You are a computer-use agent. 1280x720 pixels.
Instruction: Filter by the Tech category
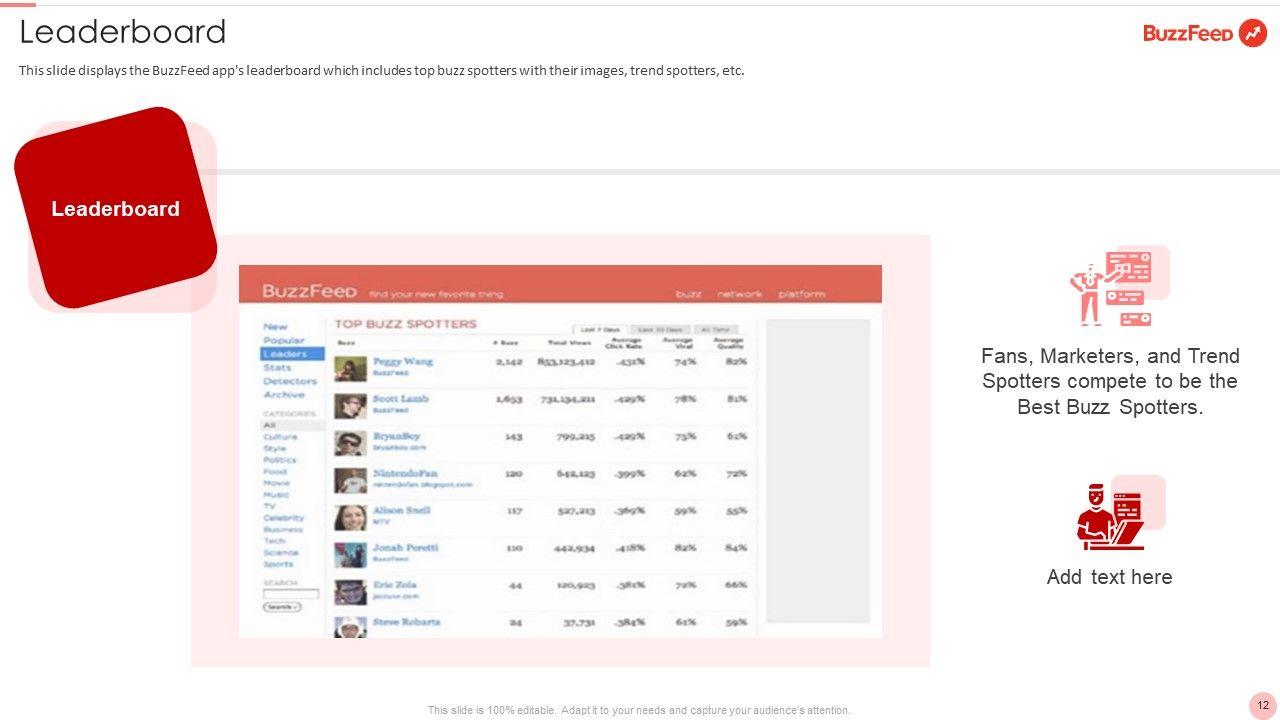[x=274, y=541]
